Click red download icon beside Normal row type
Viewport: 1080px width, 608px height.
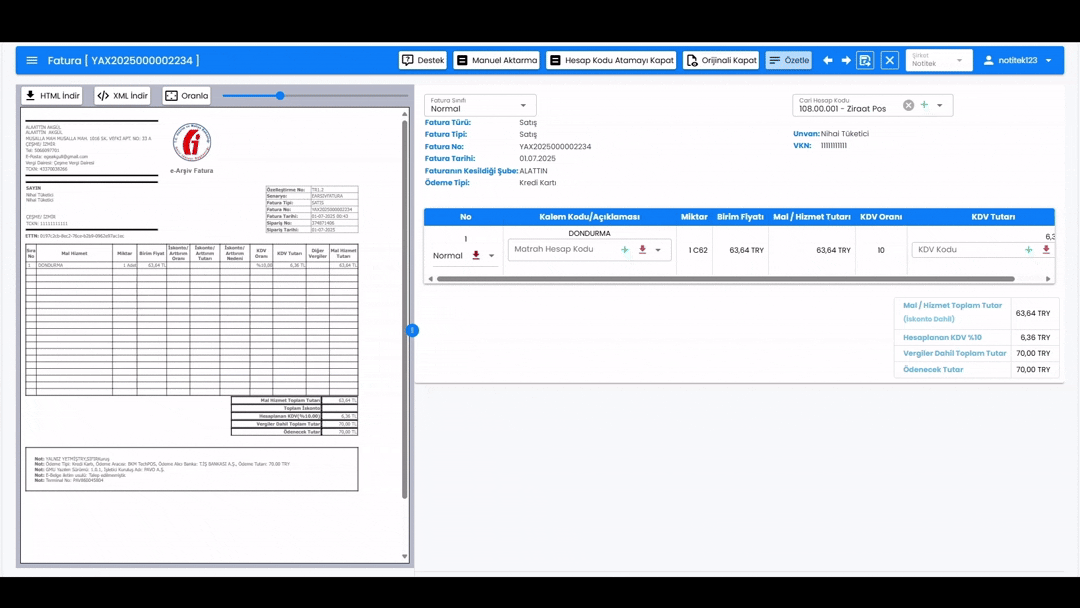pyautogui.click(x=476, y=256)
